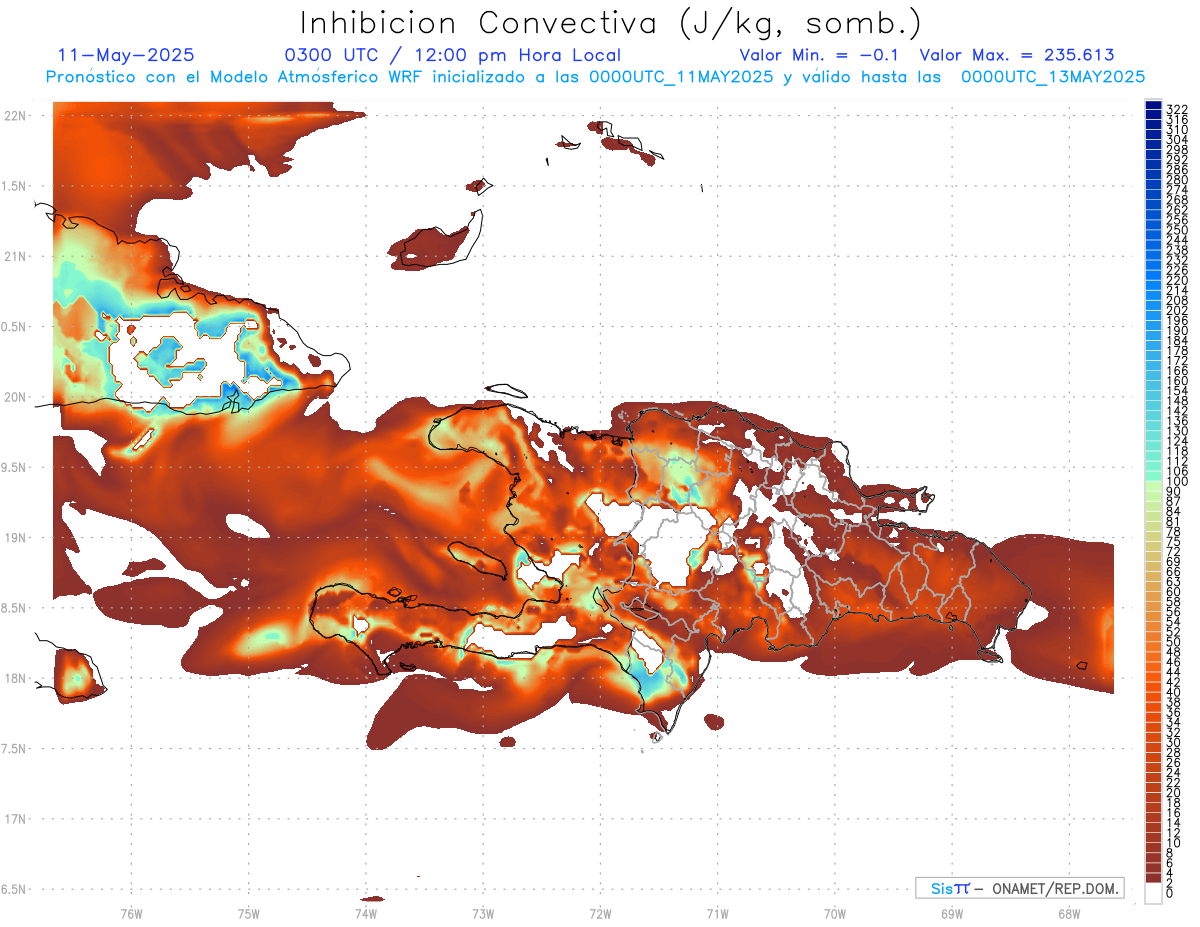Pick the bright orange swatch beside 42
Image resolution: width=1200 pixels, height=927 pixels.
(1154, 678)
